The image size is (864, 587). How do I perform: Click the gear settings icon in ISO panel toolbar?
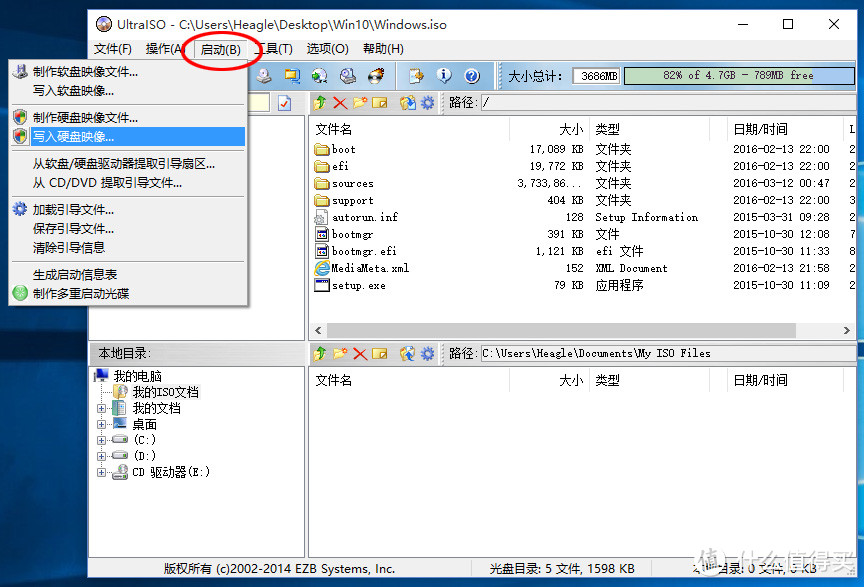point(427,102)
